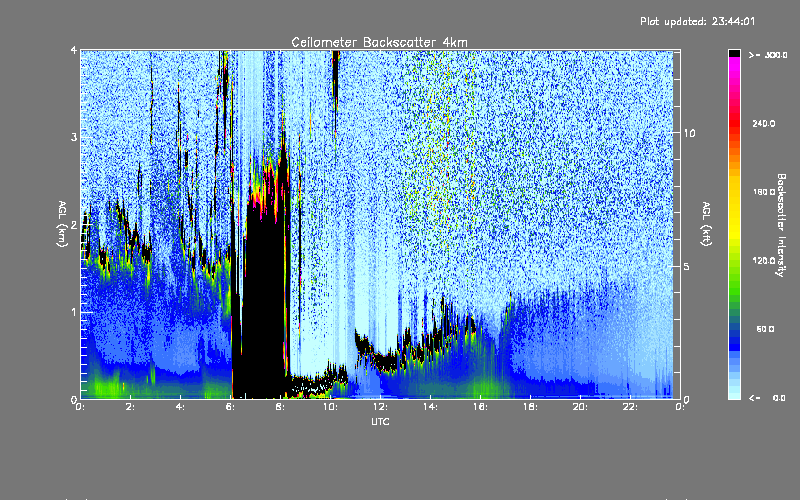The width and height of the screenshot is (800, 500).
Task: Click the '240.0' colorbar label
Action: point(764,123)
